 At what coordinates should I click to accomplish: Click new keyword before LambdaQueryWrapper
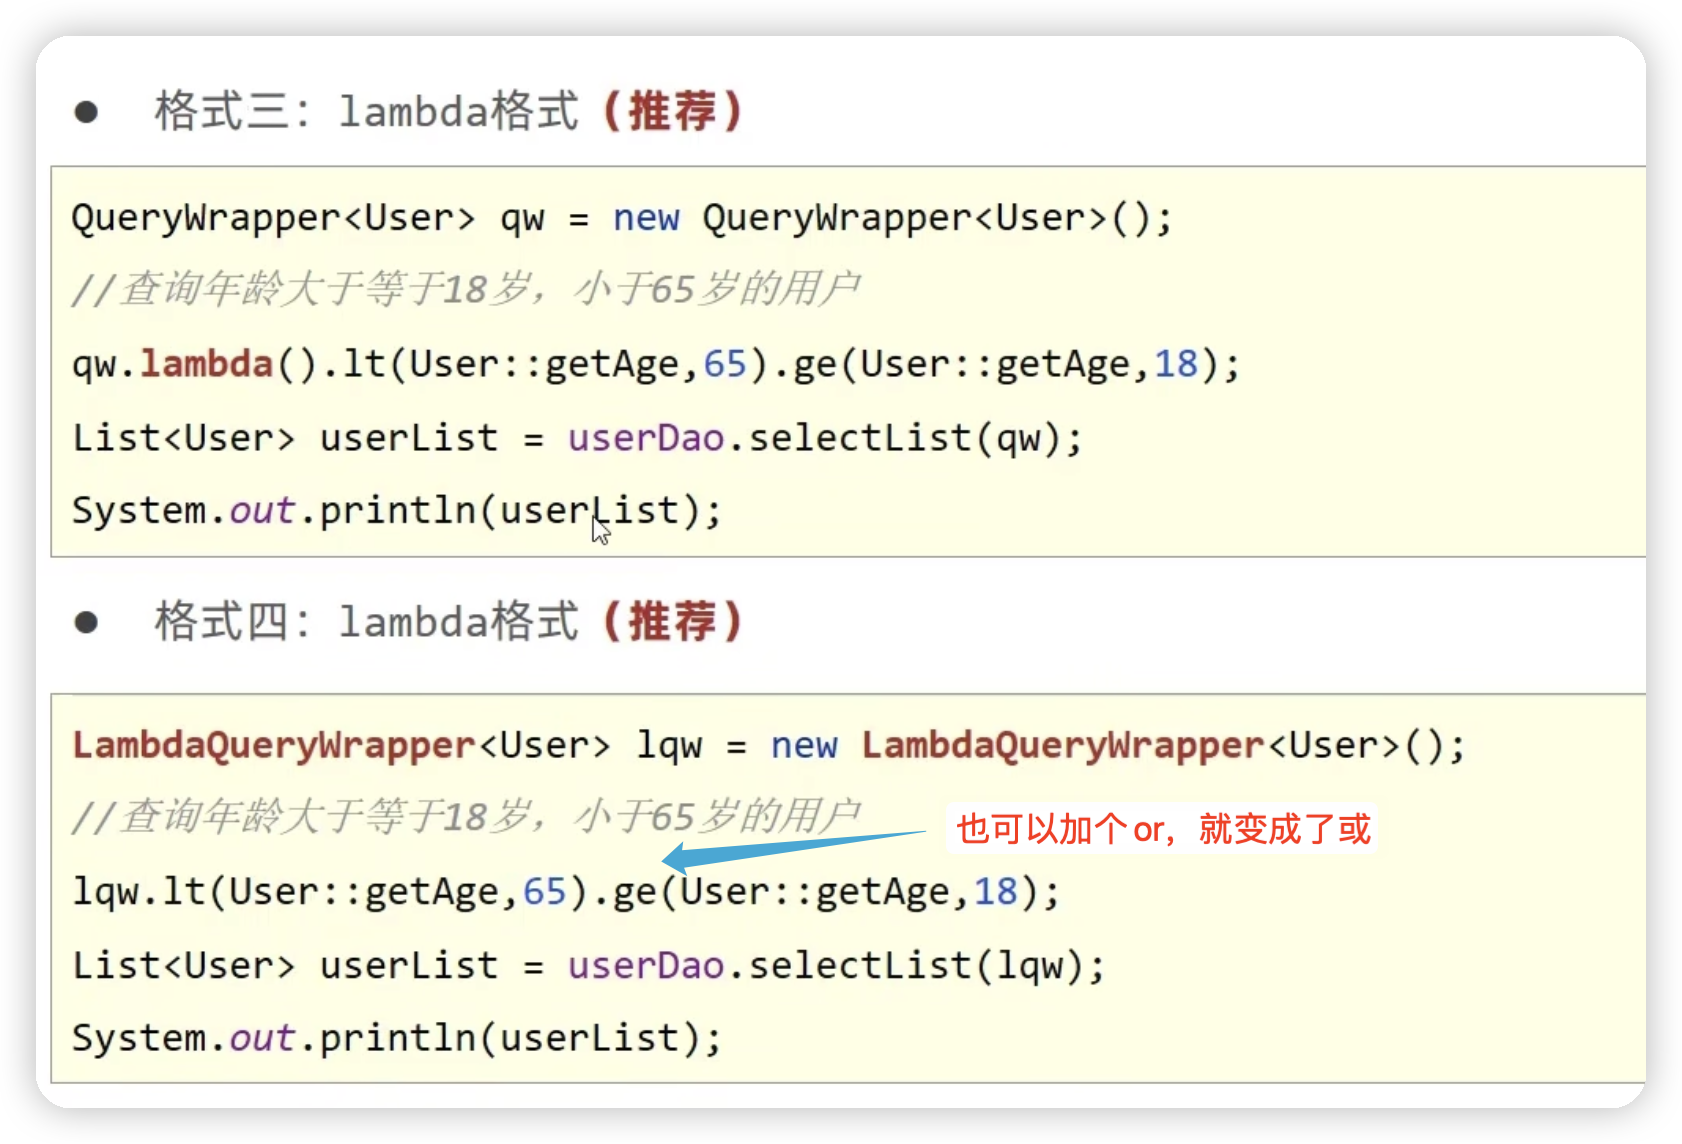804,746
